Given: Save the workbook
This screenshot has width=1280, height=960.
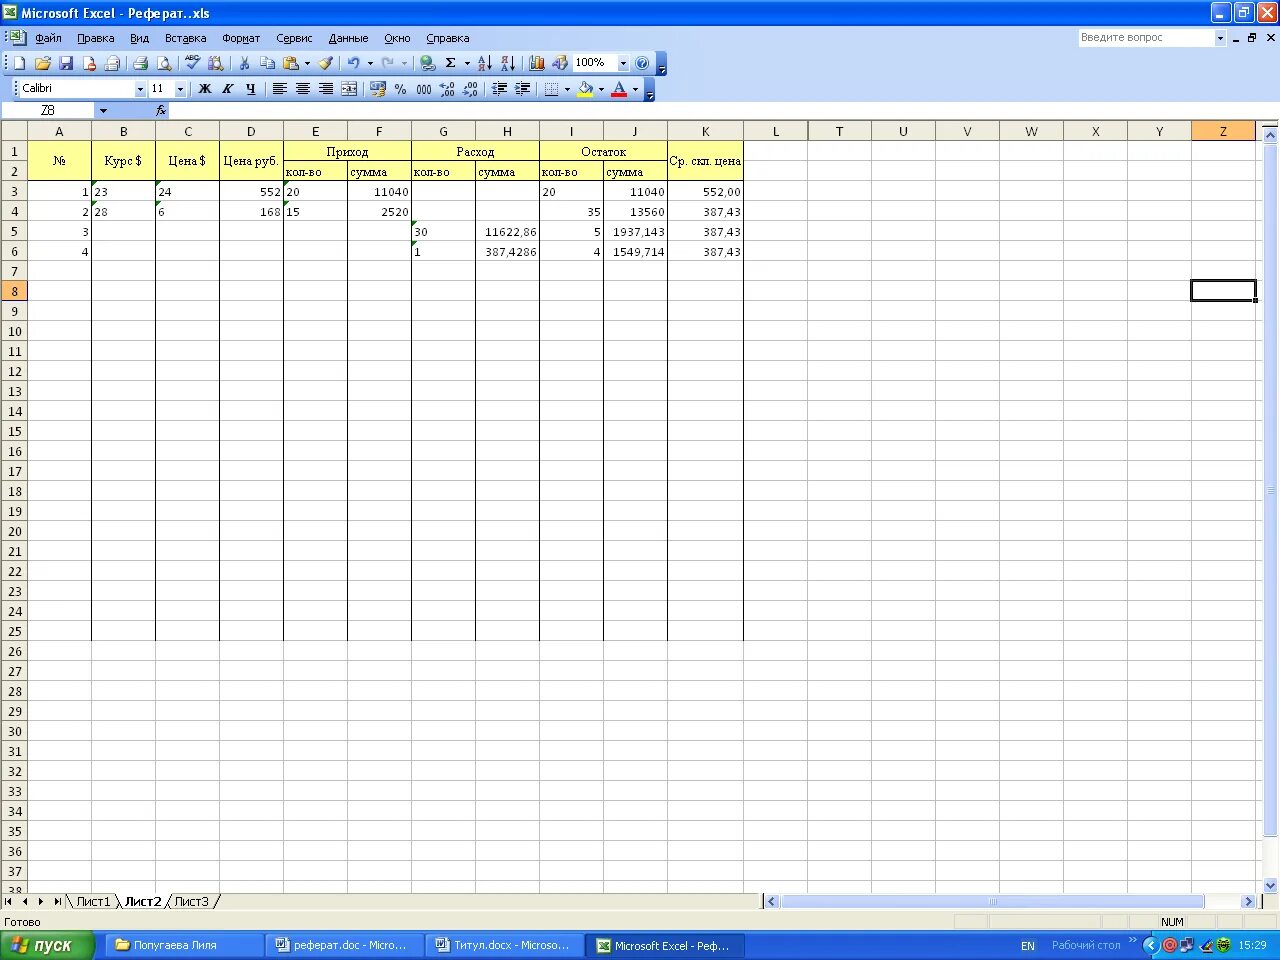Looking at the screenshot, I should pyautogui.click(x=66, y=63).
